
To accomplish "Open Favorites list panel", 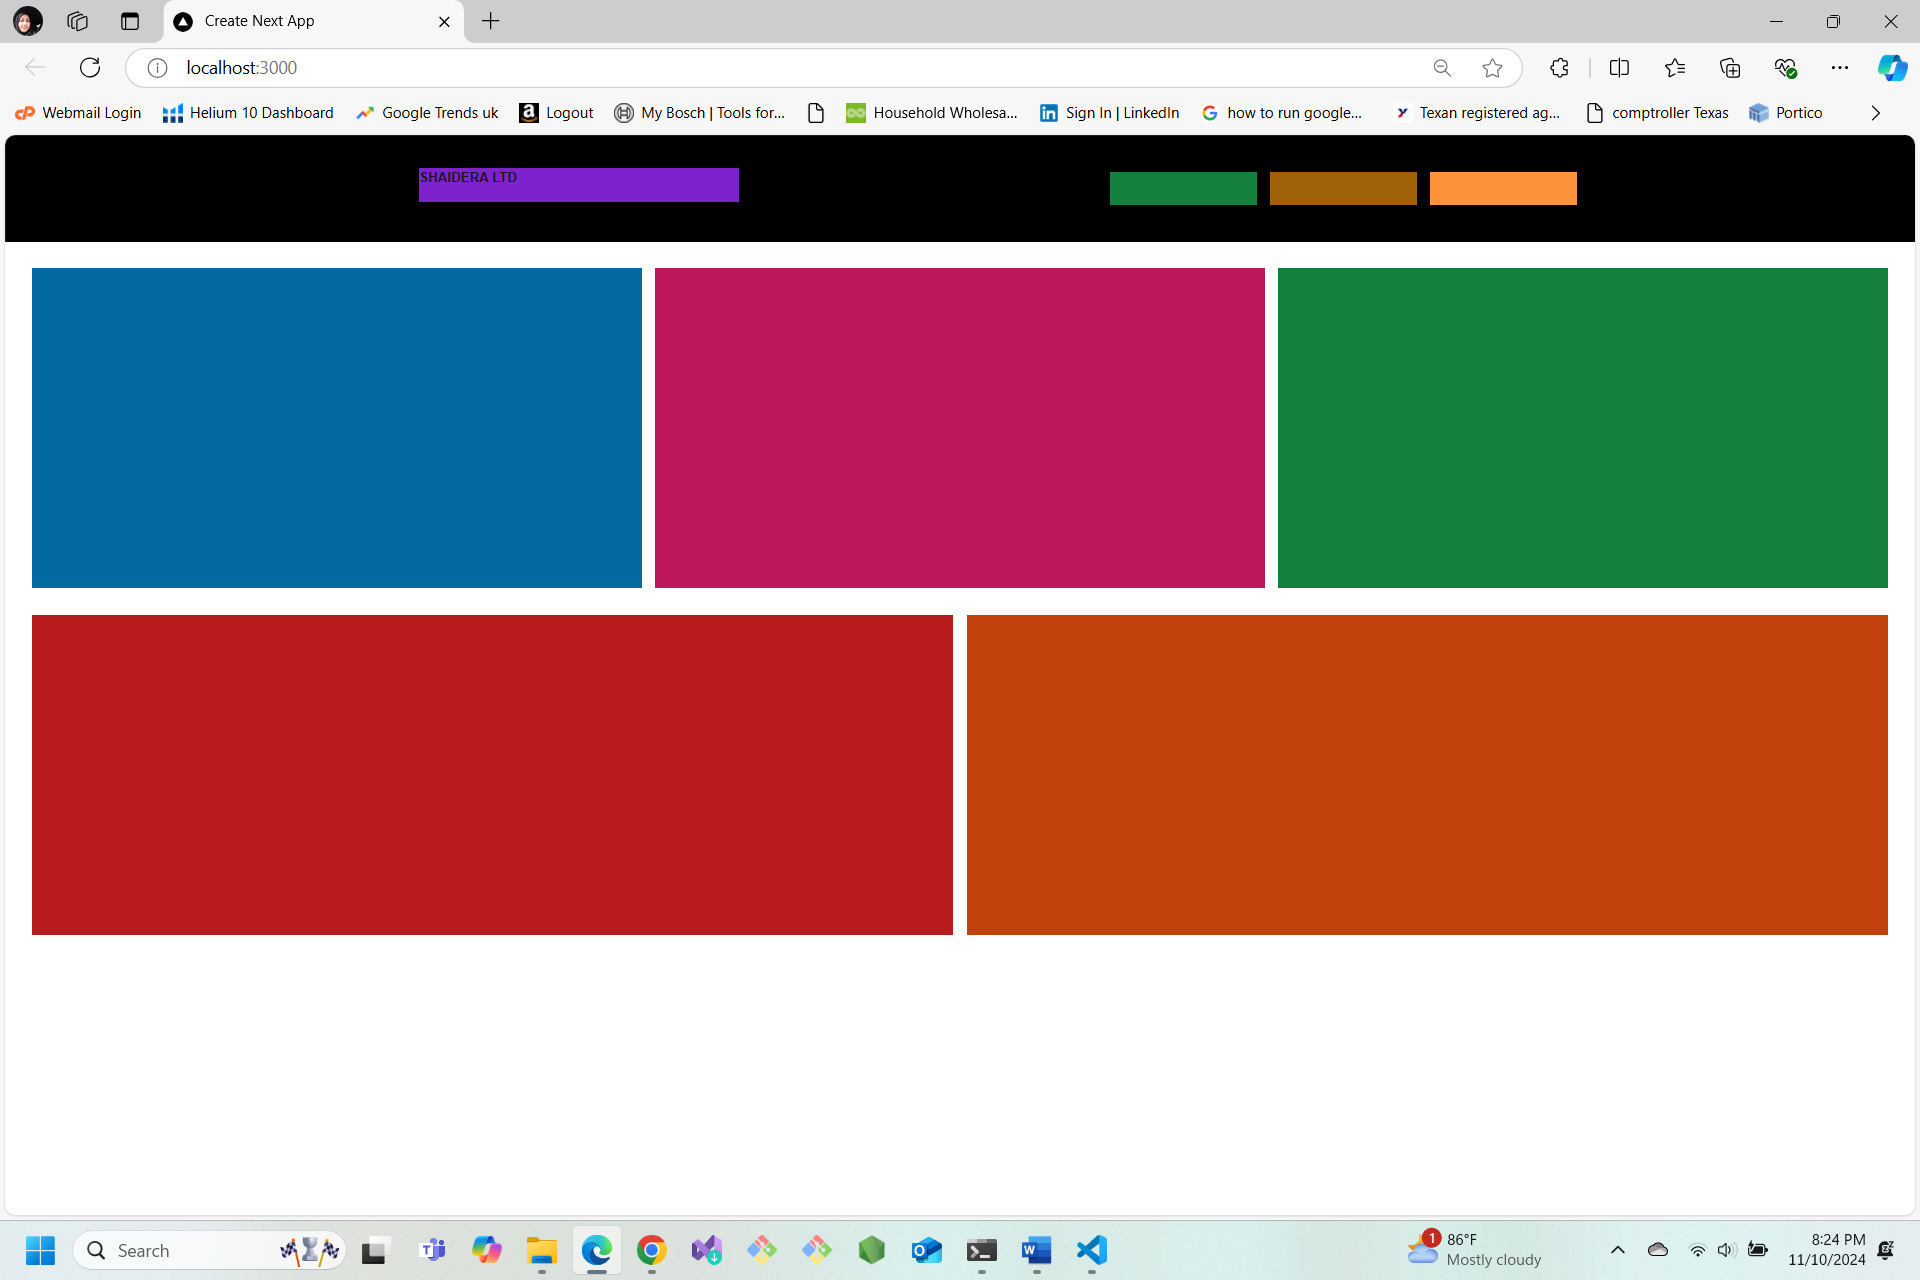I will point(1675,68).
